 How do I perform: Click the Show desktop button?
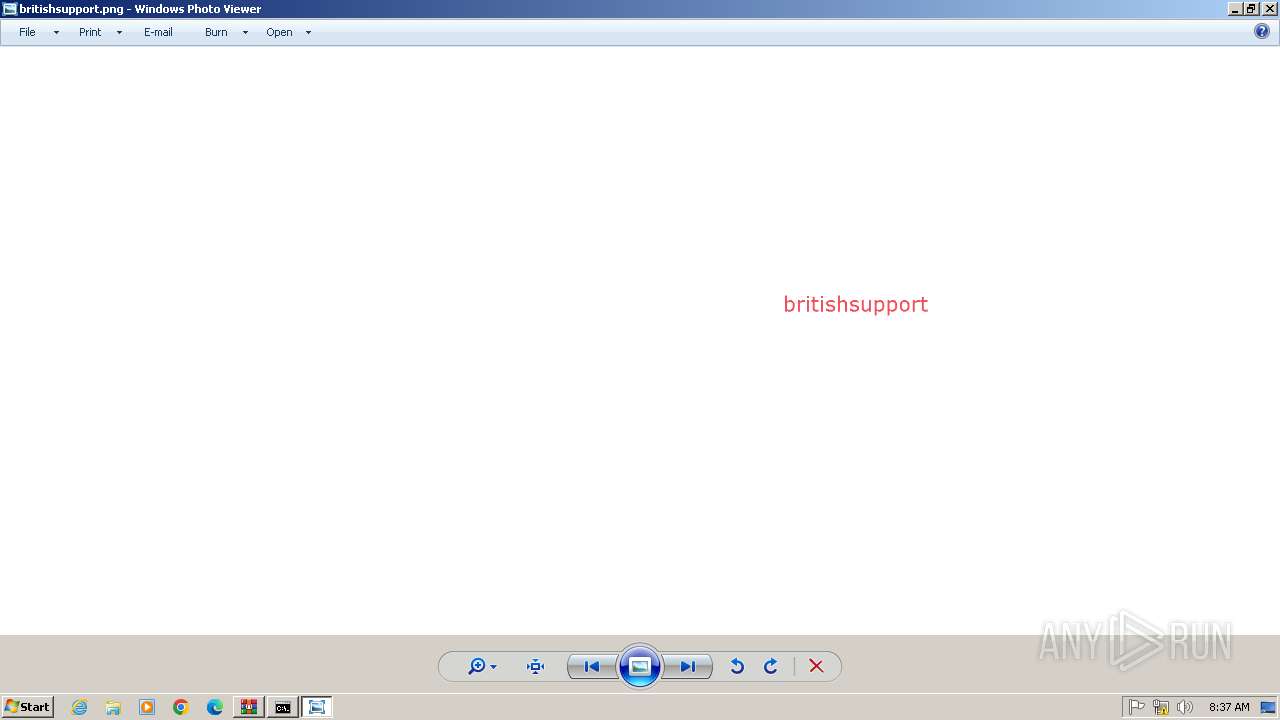1269,707
